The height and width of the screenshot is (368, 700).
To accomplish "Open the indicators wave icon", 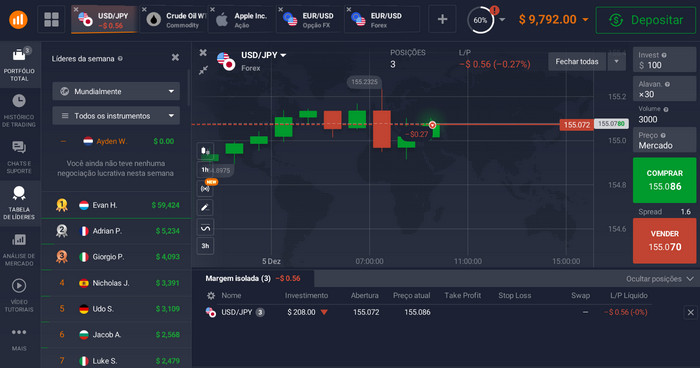I will coord(205,228).
